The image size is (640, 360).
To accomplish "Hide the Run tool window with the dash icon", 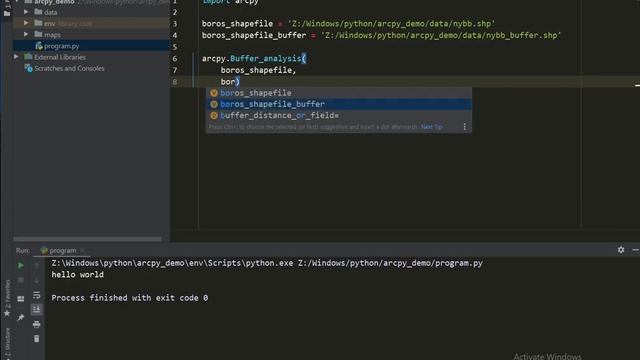I will (636, 249).
